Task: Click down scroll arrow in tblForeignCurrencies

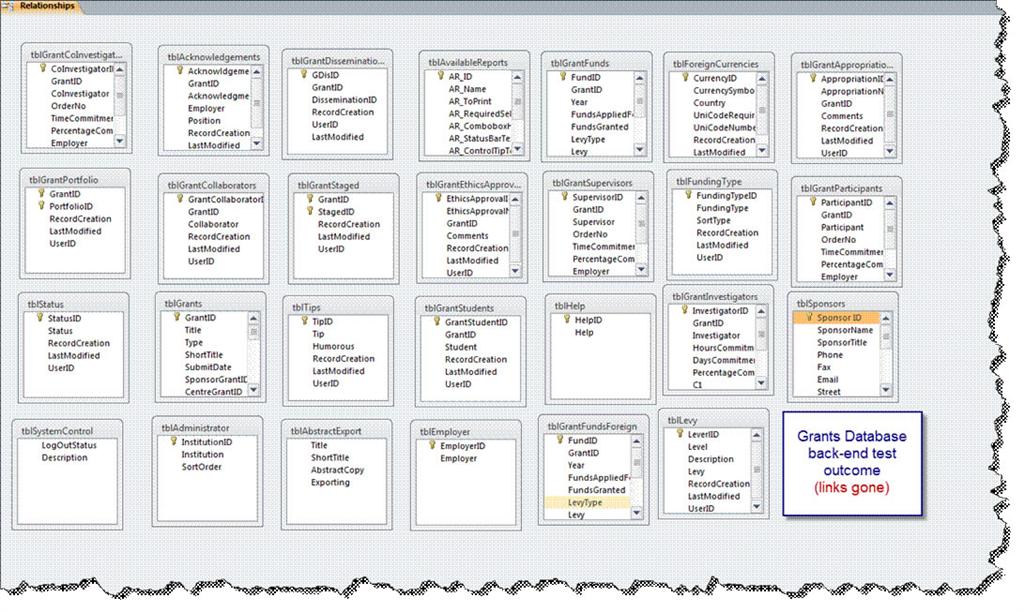Action: pos(761,151)
